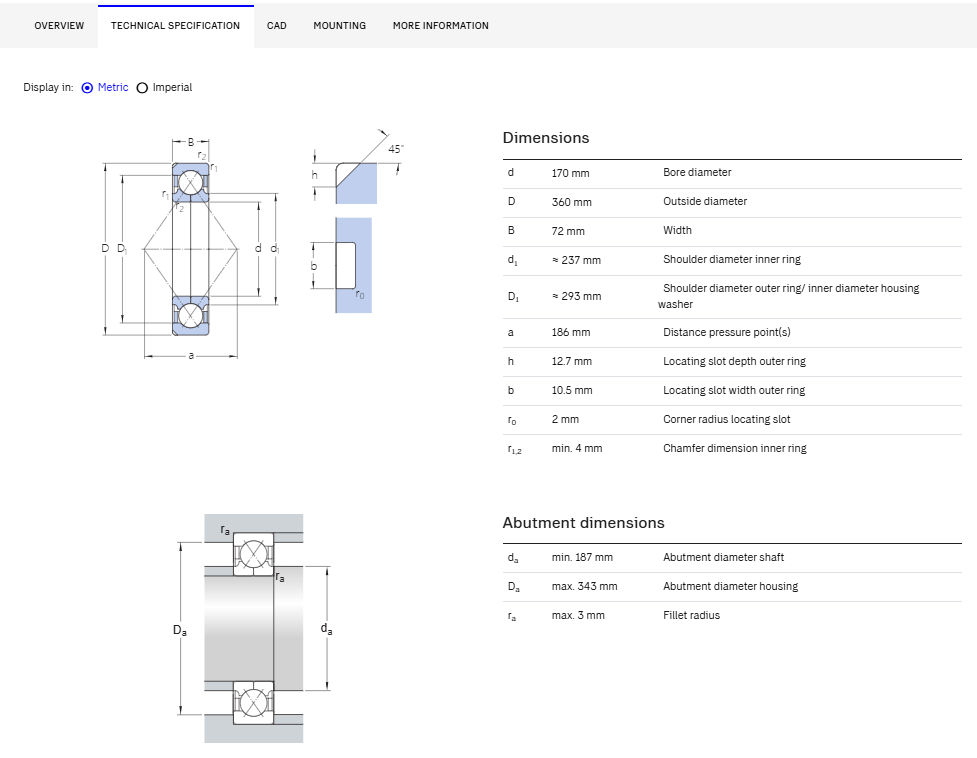Click the locating slot detail drawing
The width and height of the screenshot is (977, 758).
tap(356, 221)
